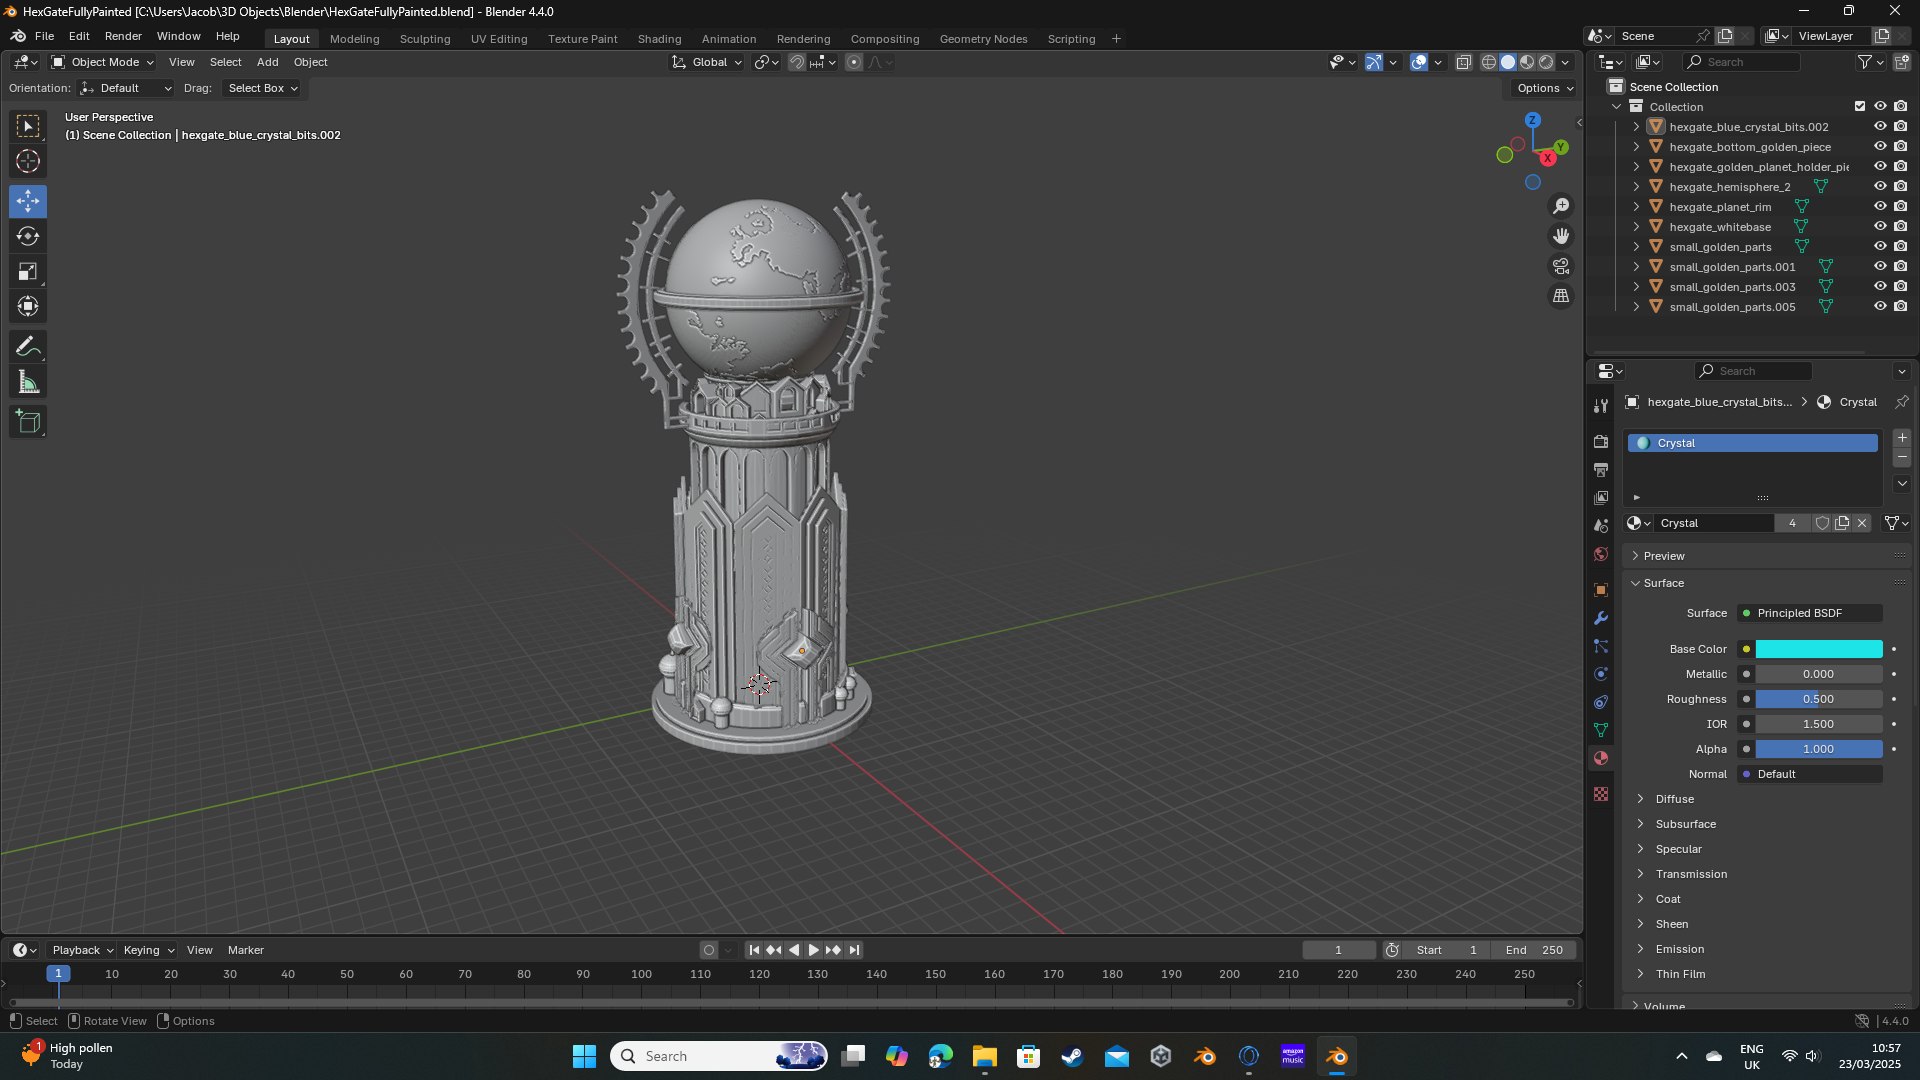Hide hexgate_whitebase with its eye icon

pos(1880,227)
